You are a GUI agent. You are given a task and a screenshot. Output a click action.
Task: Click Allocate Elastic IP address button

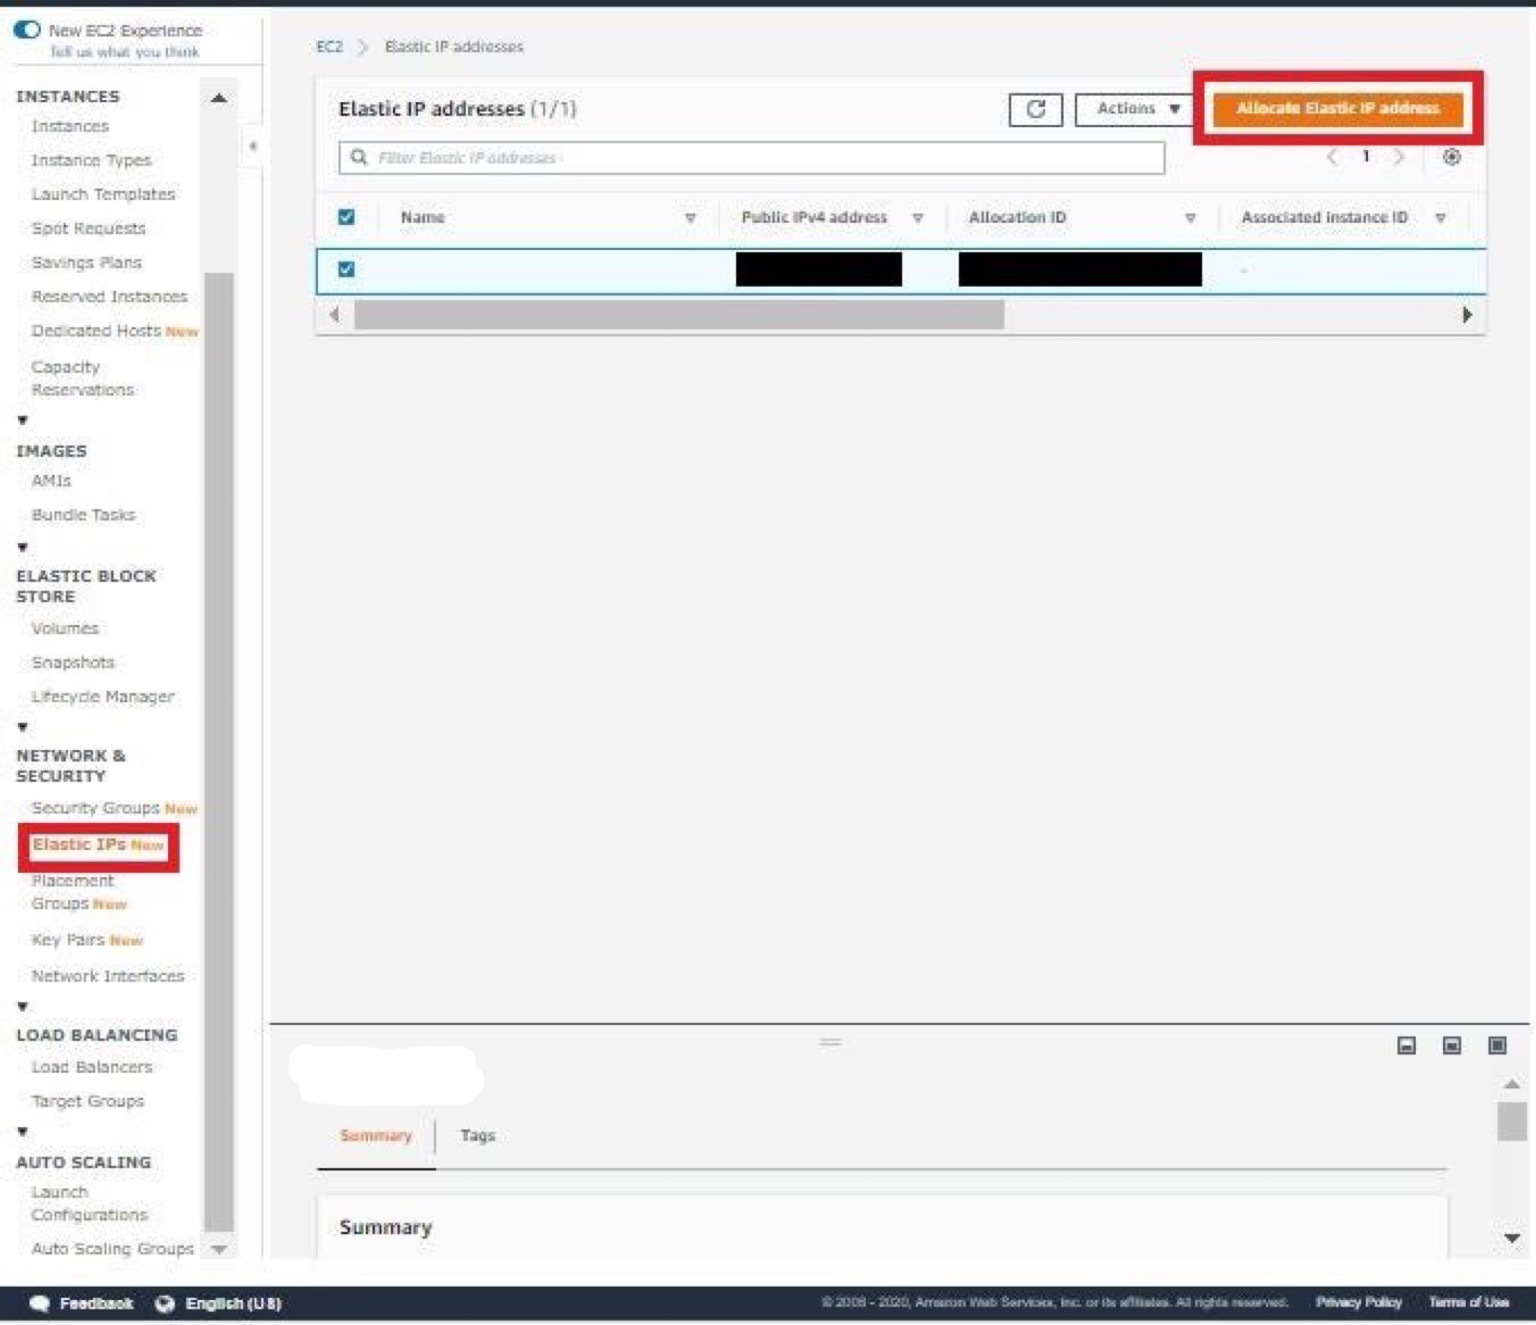pyautogui.click(x=1337, y=108)
